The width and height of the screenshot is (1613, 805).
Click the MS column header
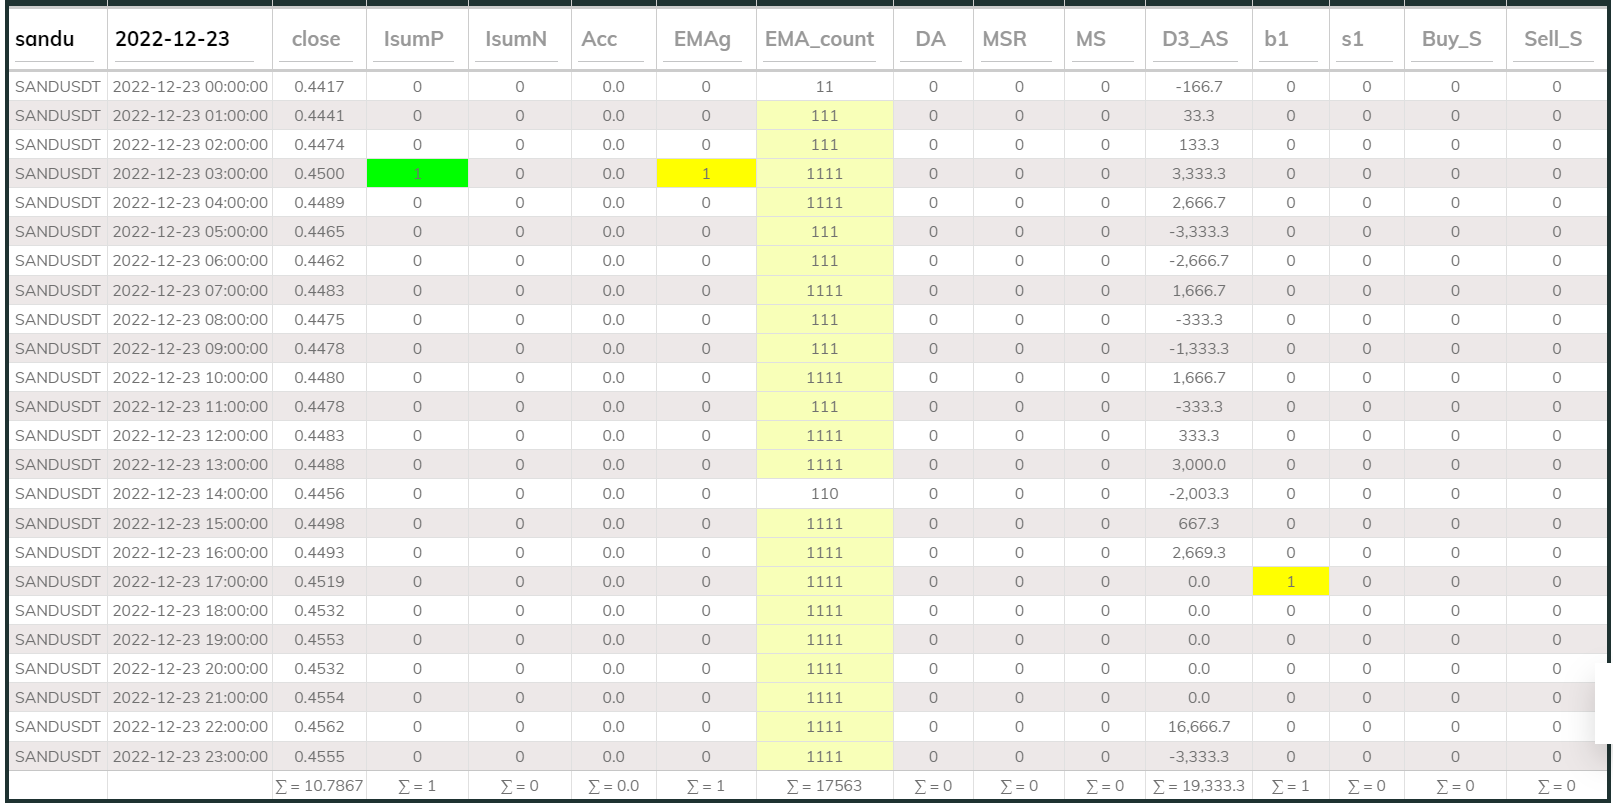[x=1091, y=39]
